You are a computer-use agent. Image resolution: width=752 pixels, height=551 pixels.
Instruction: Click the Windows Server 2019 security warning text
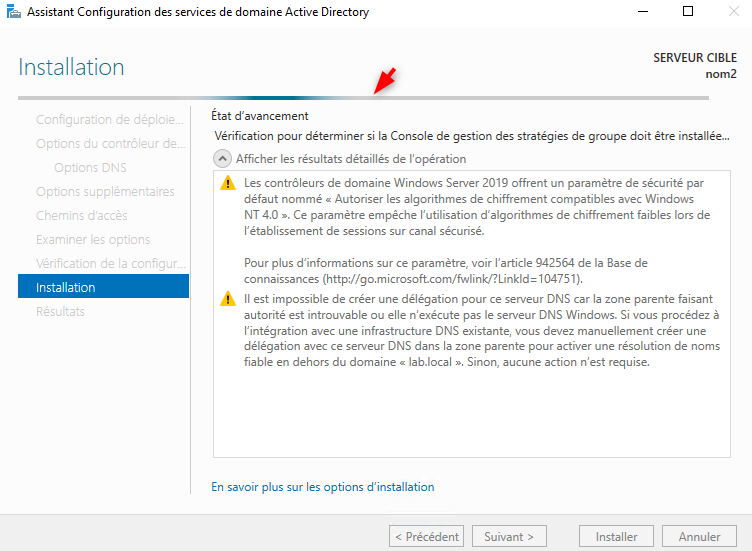click(477, 207)
